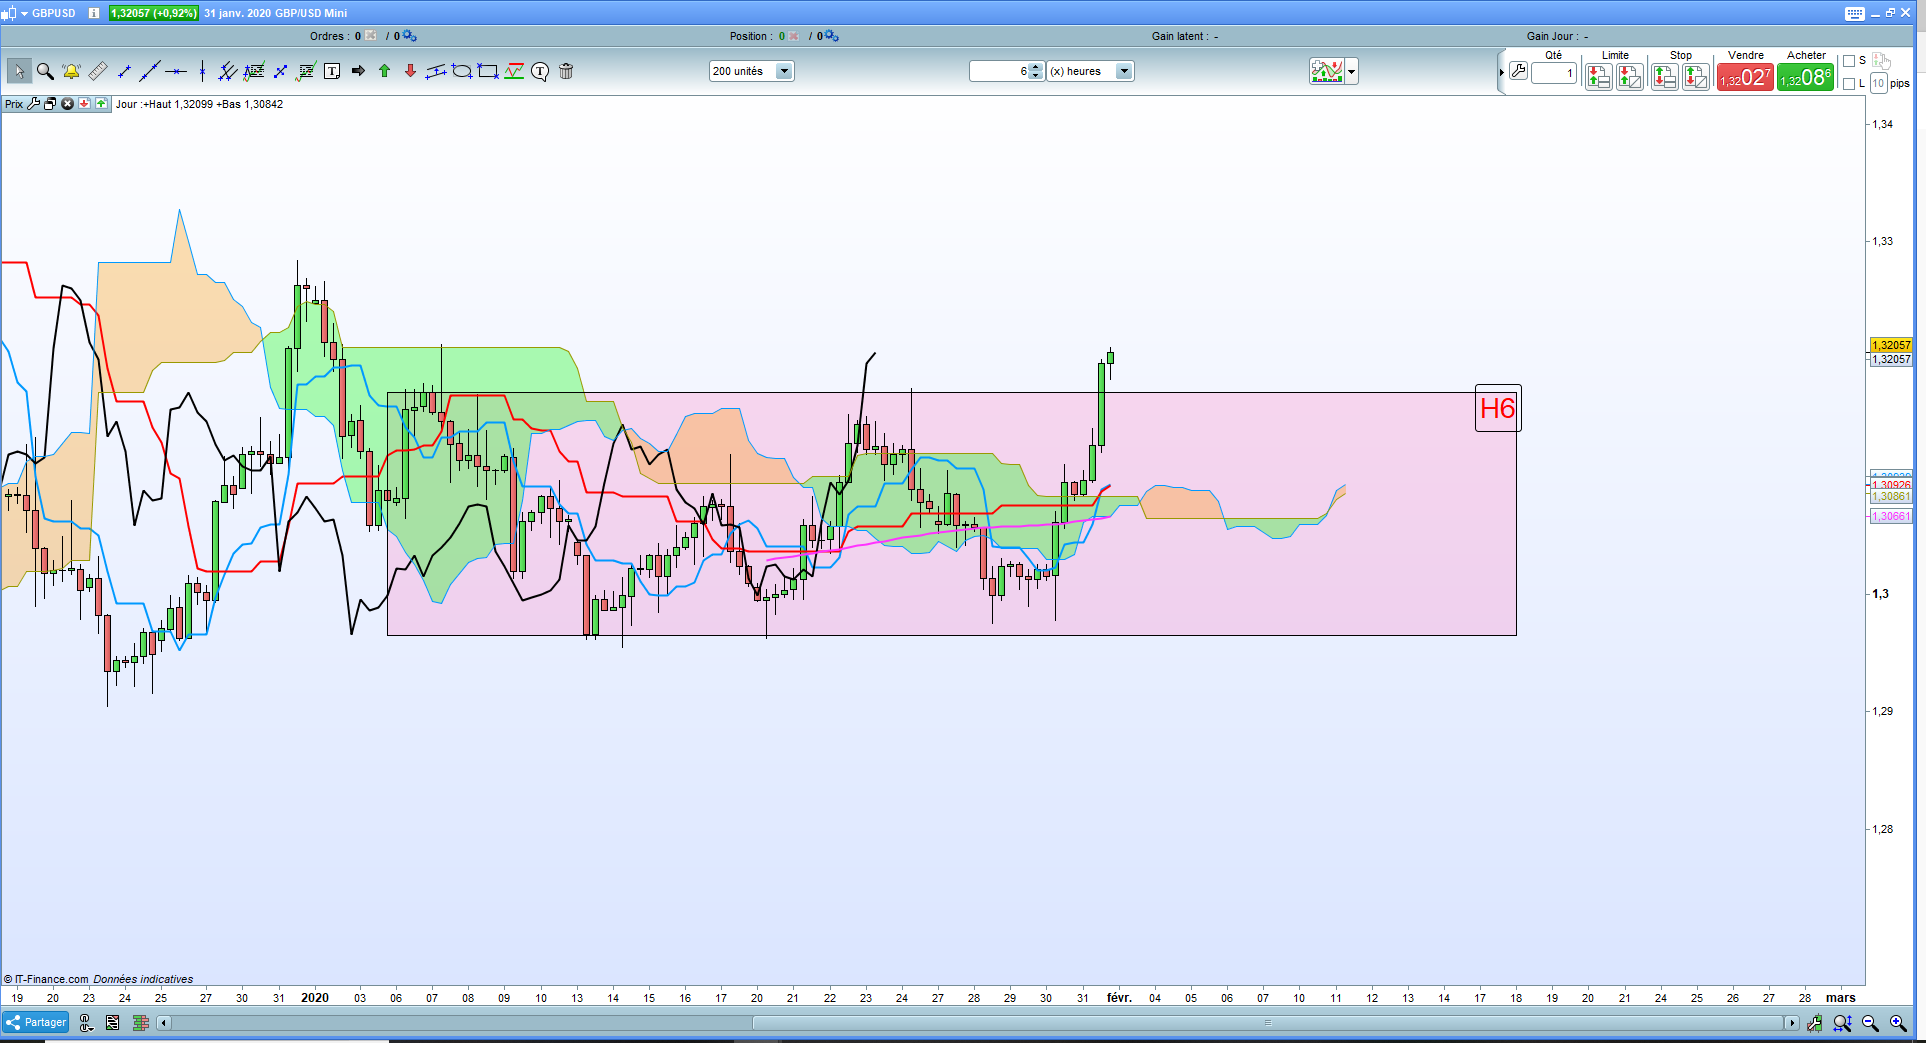Choose the segment line drawing tool
Image resolution: width=1926 pixels, height=1043 pixels.
(124, 71)
